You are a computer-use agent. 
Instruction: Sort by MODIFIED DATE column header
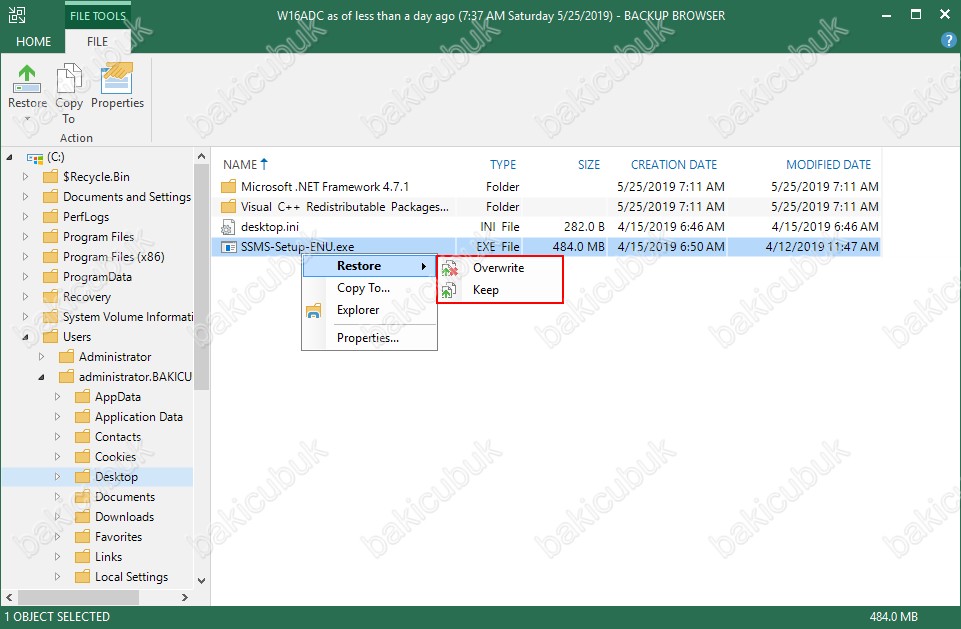[x=828, y=164]
